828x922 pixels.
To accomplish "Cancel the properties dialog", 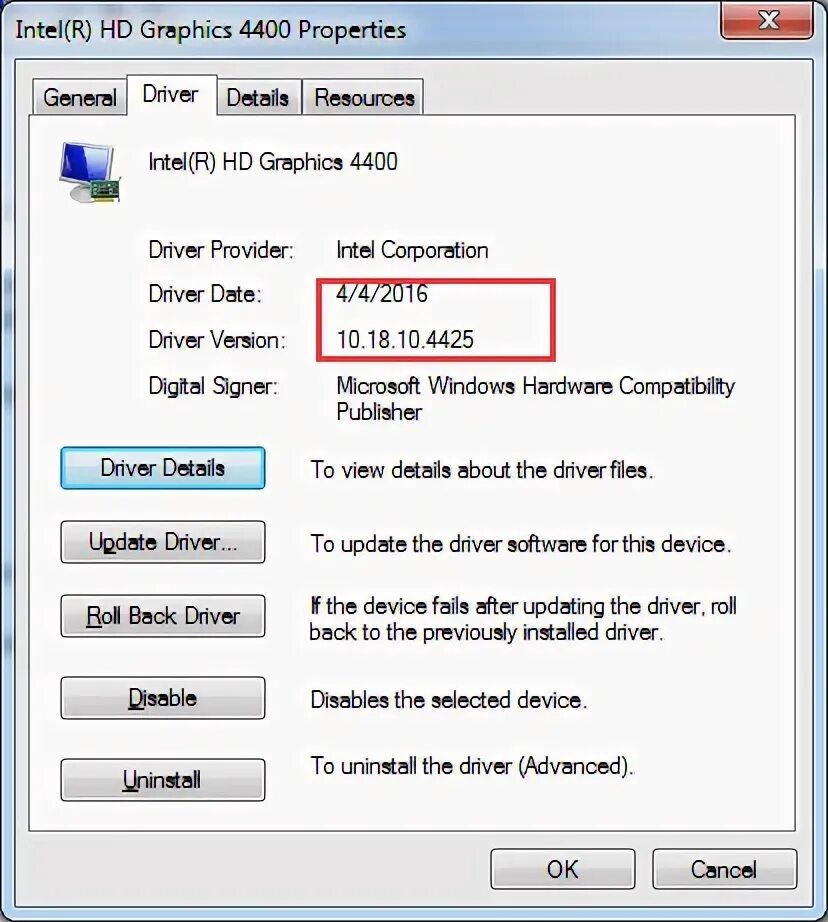I will 724,869.
